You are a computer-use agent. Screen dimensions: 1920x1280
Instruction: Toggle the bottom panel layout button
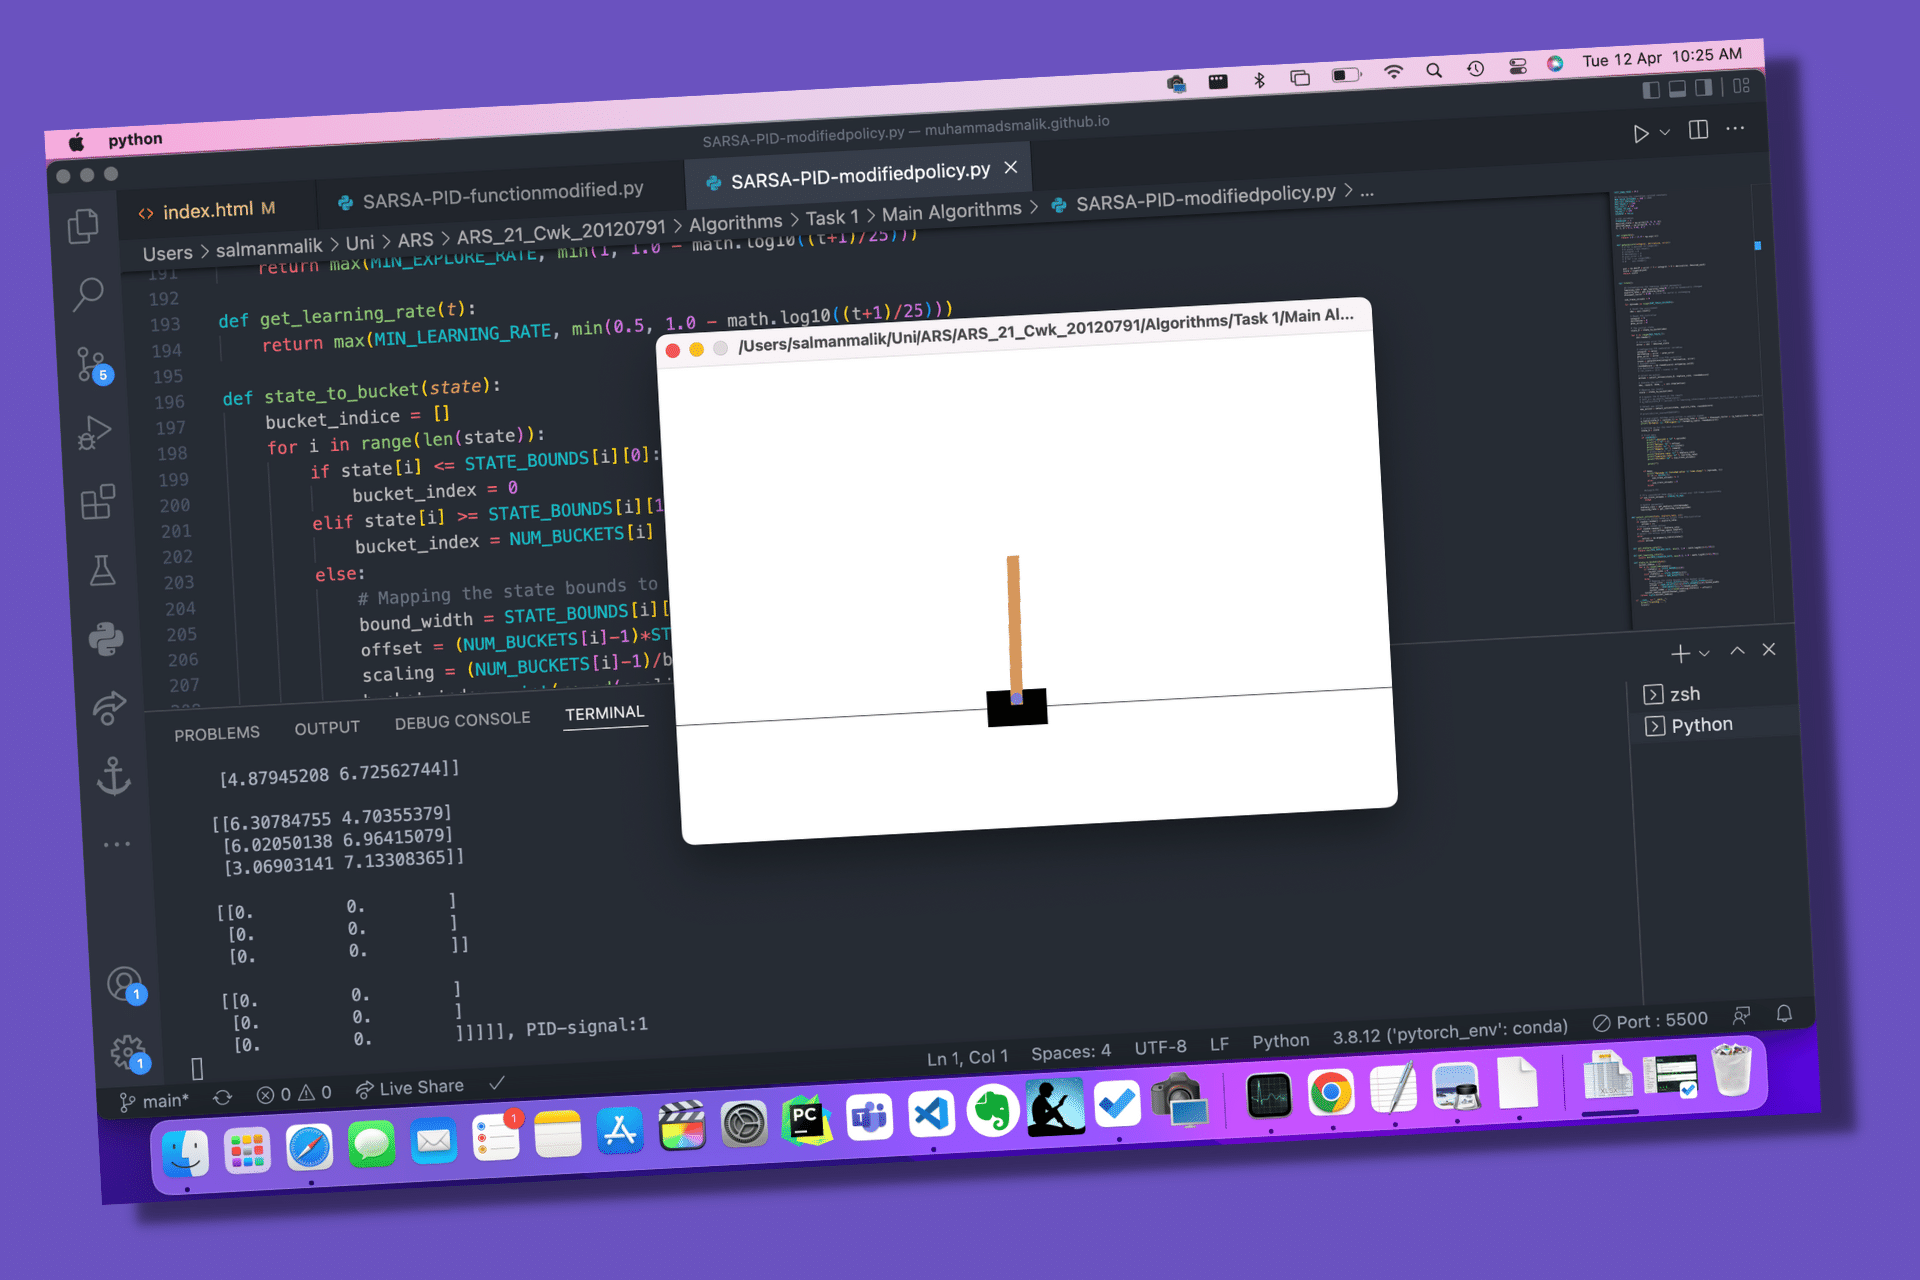(x=1678, y=89)
